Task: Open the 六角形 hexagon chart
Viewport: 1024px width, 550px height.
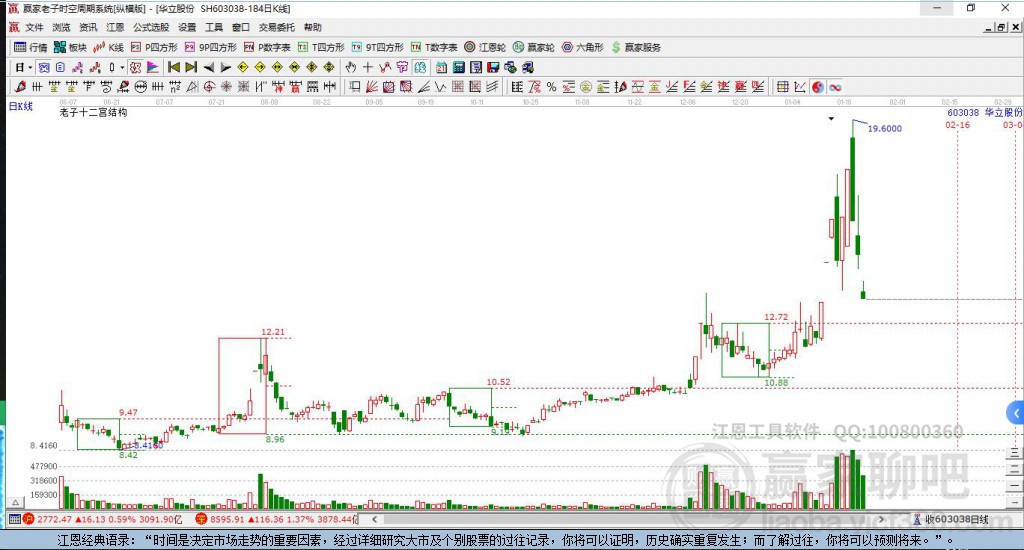Action: pos(583,47)
